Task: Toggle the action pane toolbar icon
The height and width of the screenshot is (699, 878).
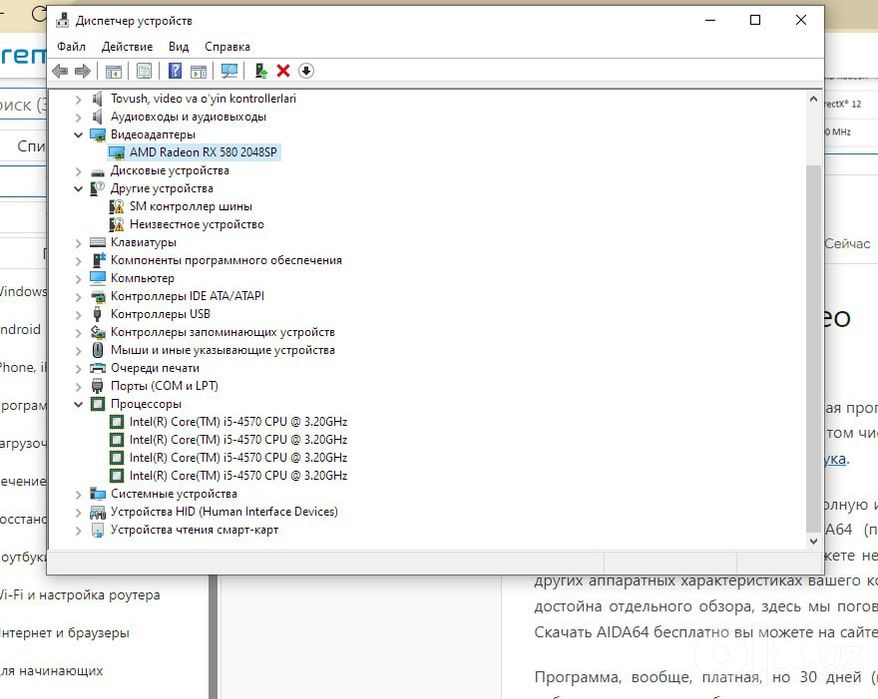Action: [x=198, y=71]
